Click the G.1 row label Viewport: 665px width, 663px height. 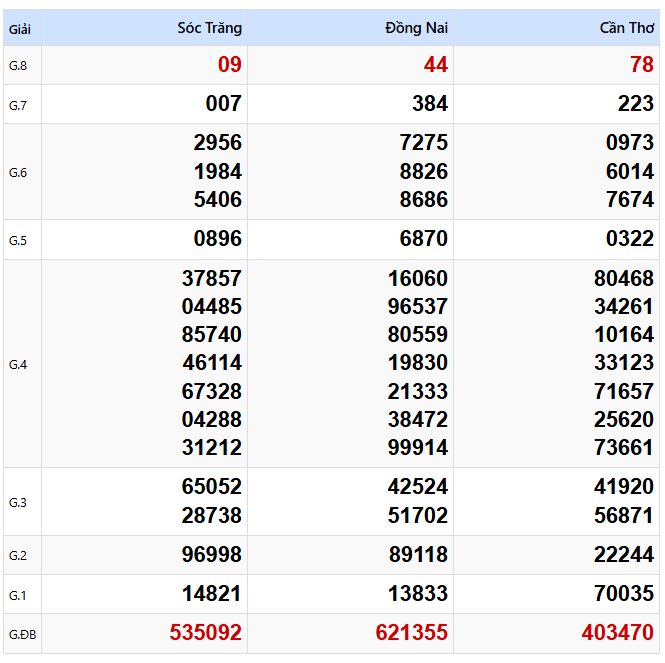[x=18, y=595]
